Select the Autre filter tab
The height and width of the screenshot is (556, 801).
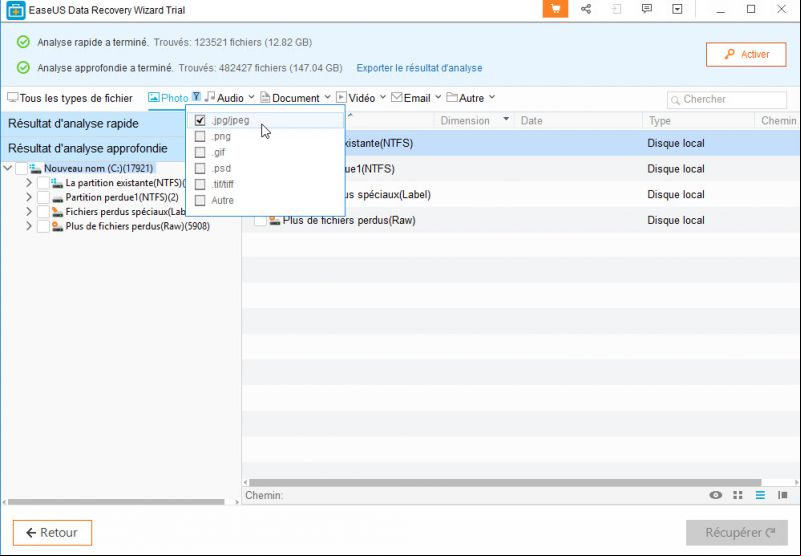tap(465, 98)
